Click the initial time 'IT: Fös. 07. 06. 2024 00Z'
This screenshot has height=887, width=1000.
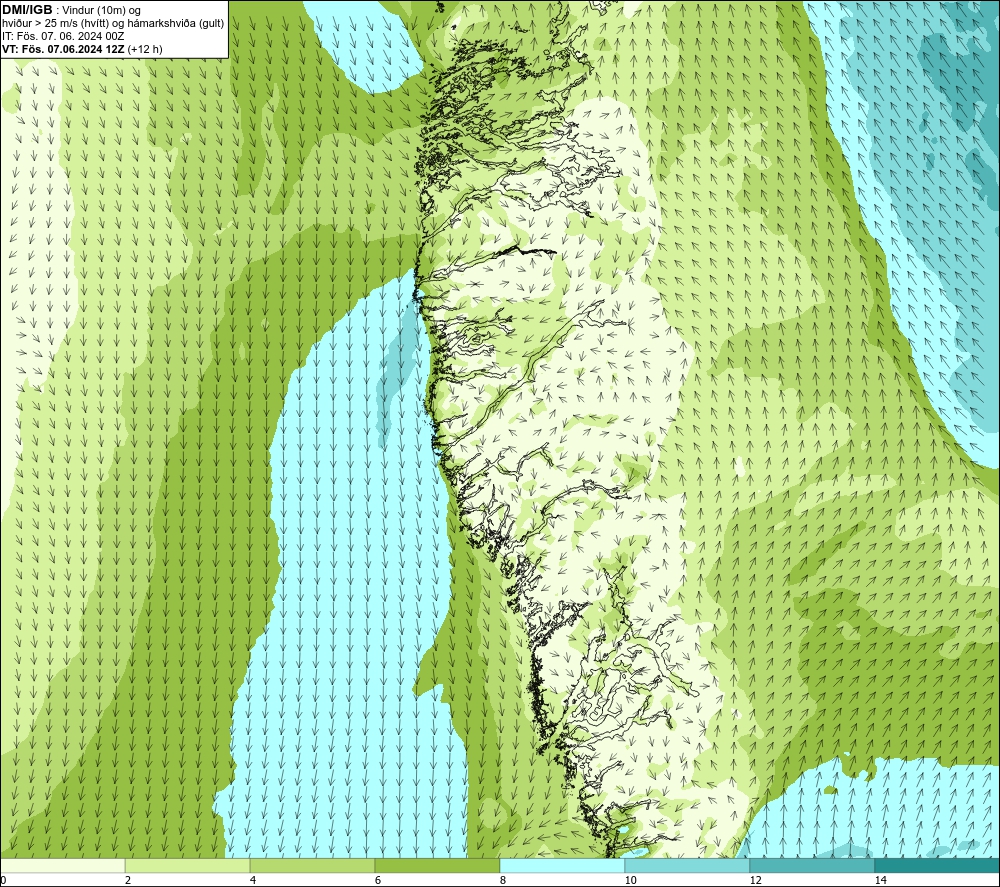(62, 36)
